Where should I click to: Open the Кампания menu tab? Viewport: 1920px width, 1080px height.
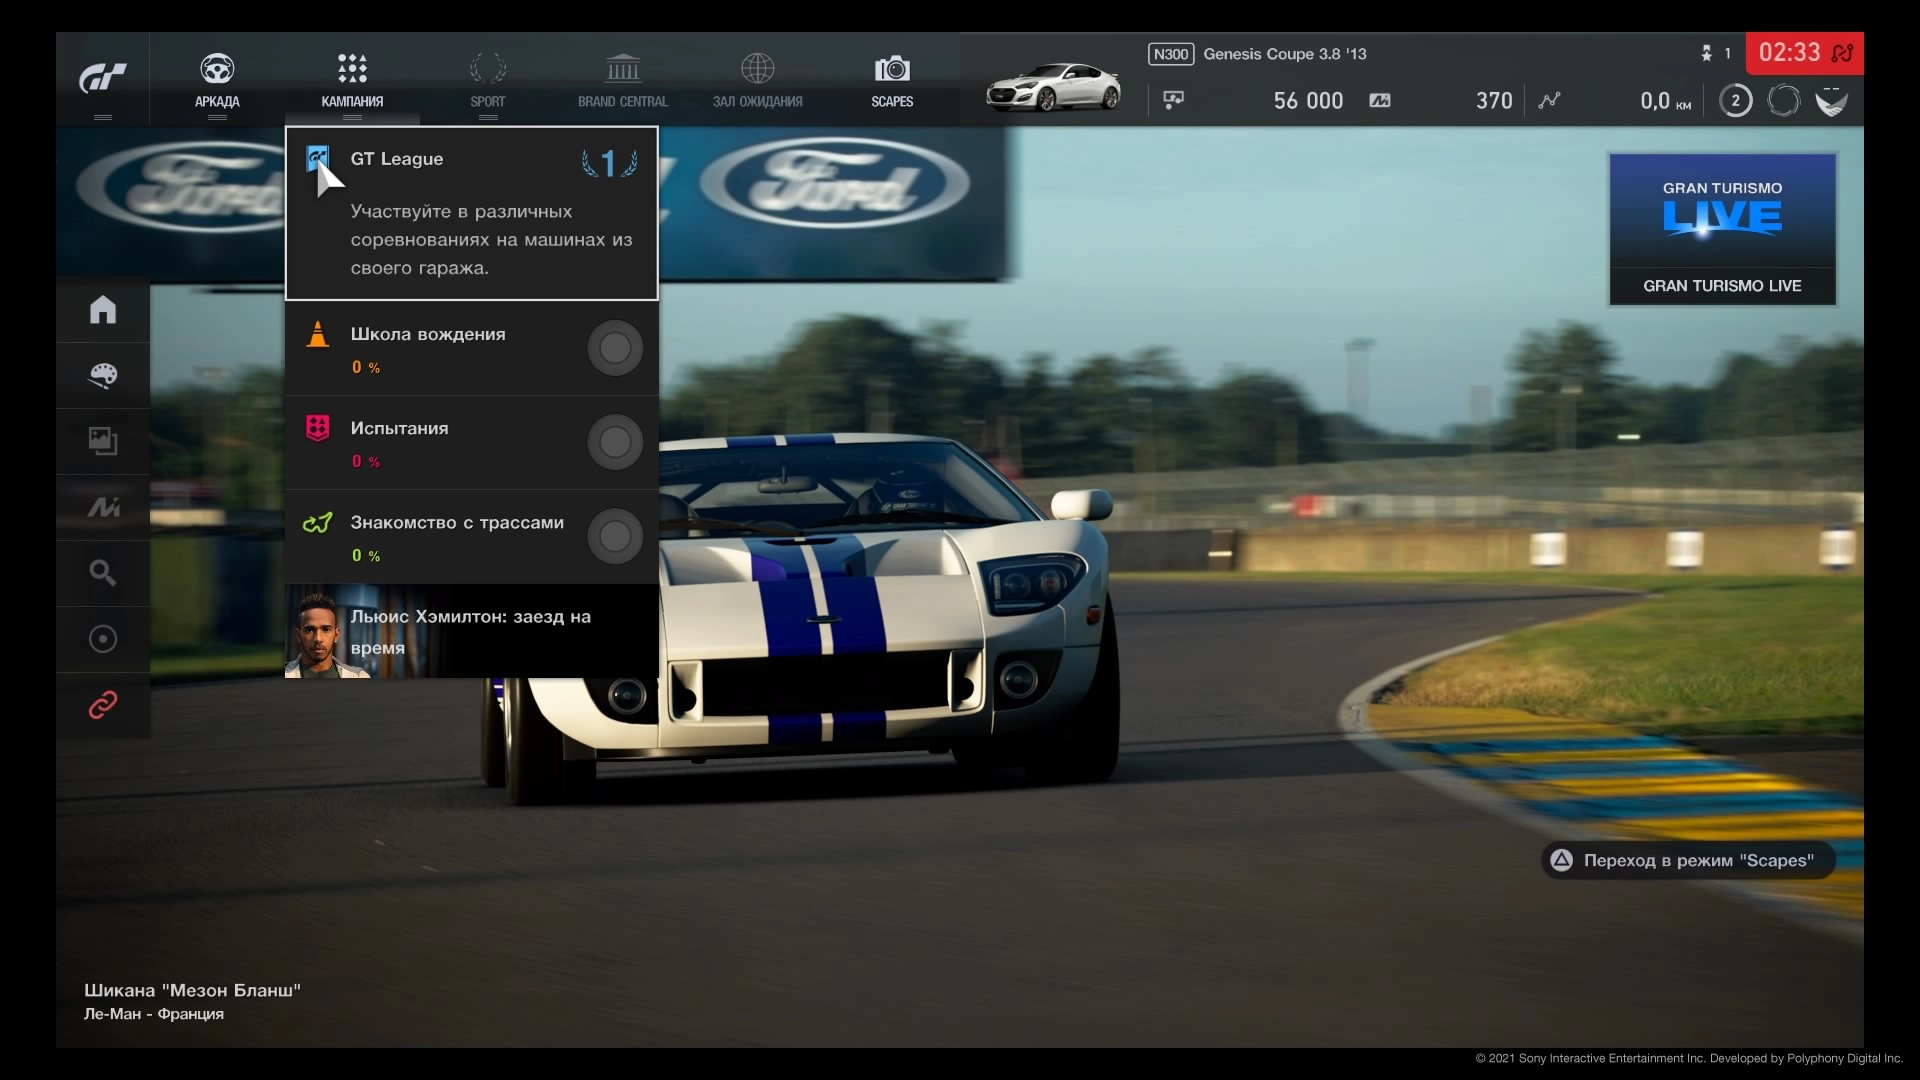(352, 80)
